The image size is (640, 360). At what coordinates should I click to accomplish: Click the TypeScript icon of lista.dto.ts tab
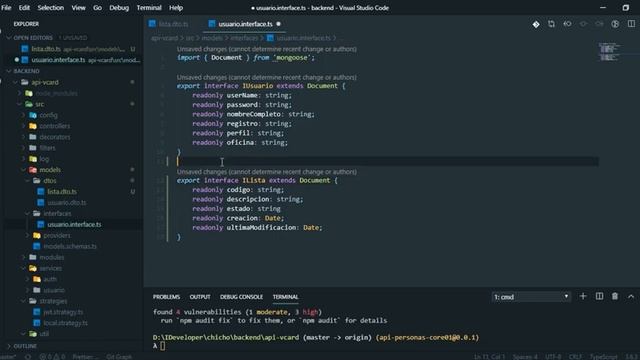pyautogui.click(x=152, y=24)
